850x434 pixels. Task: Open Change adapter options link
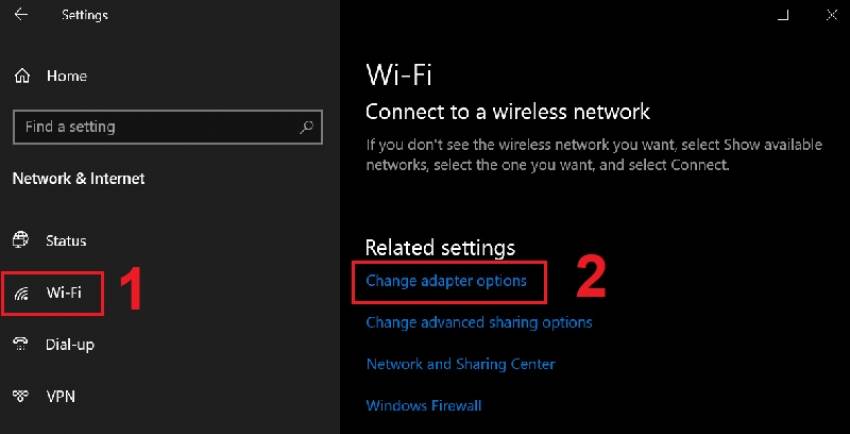446,281
